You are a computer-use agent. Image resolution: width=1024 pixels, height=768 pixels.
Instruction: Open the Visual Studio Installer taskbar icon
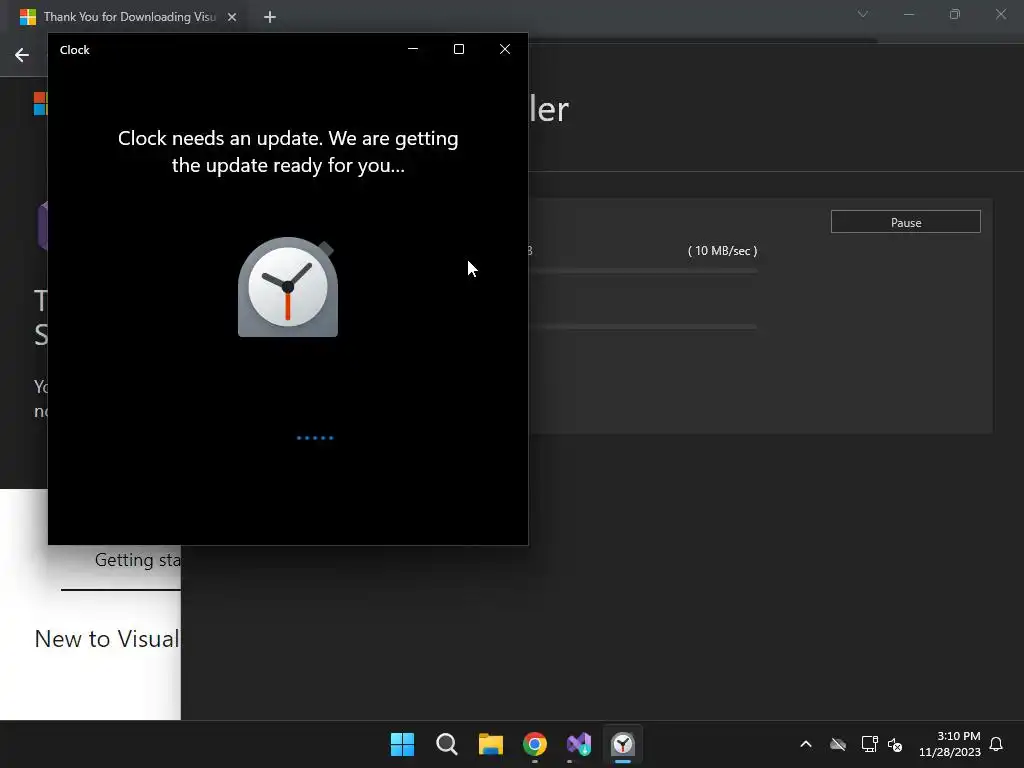[579, 744]
